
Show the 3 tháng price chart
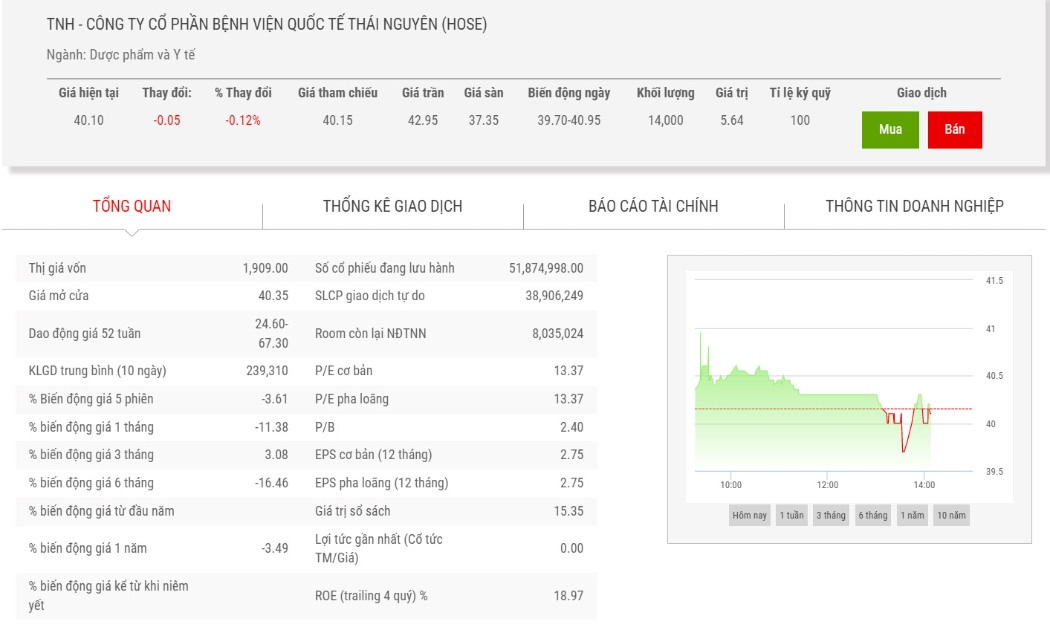[831, 515]
